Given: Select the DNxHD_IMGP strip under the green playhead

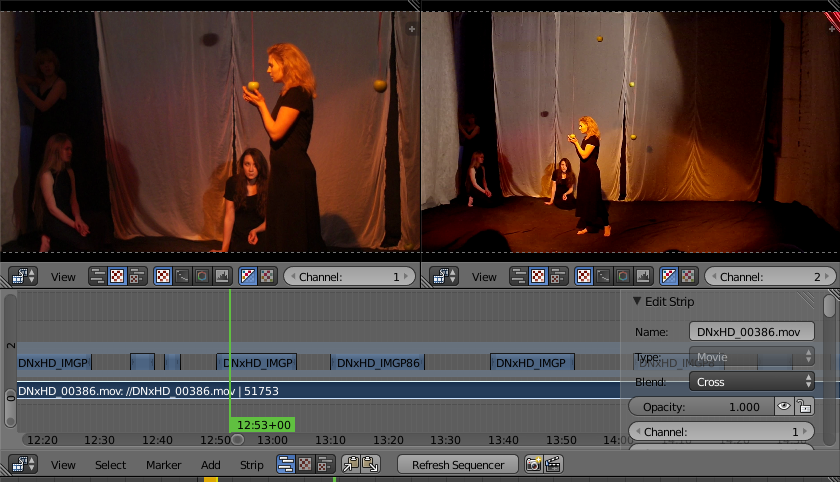Looking at the screenshot, I should coord(257,363).
